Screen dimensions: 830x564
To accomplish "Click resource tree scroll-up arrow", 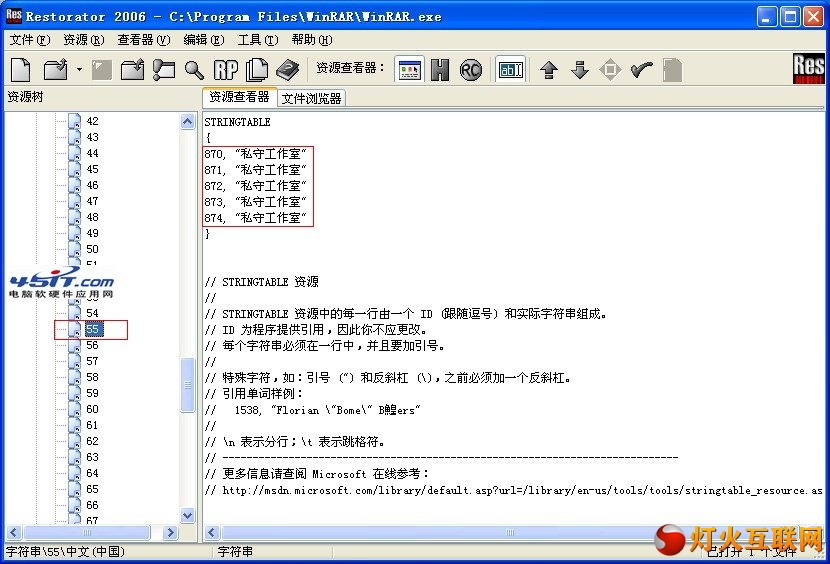I will 187,122.
